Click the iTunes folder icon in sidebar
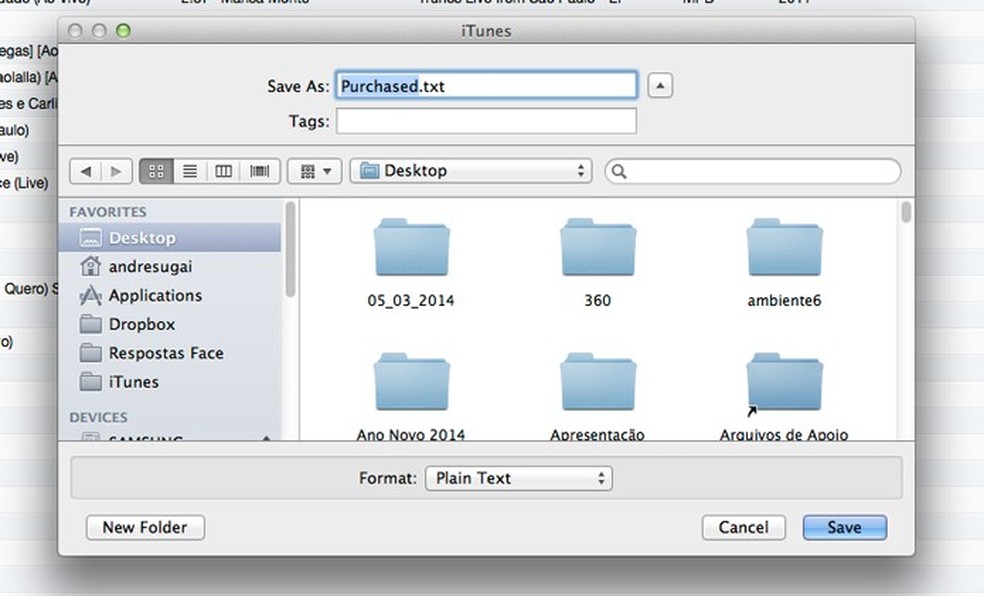 point(90,381)
